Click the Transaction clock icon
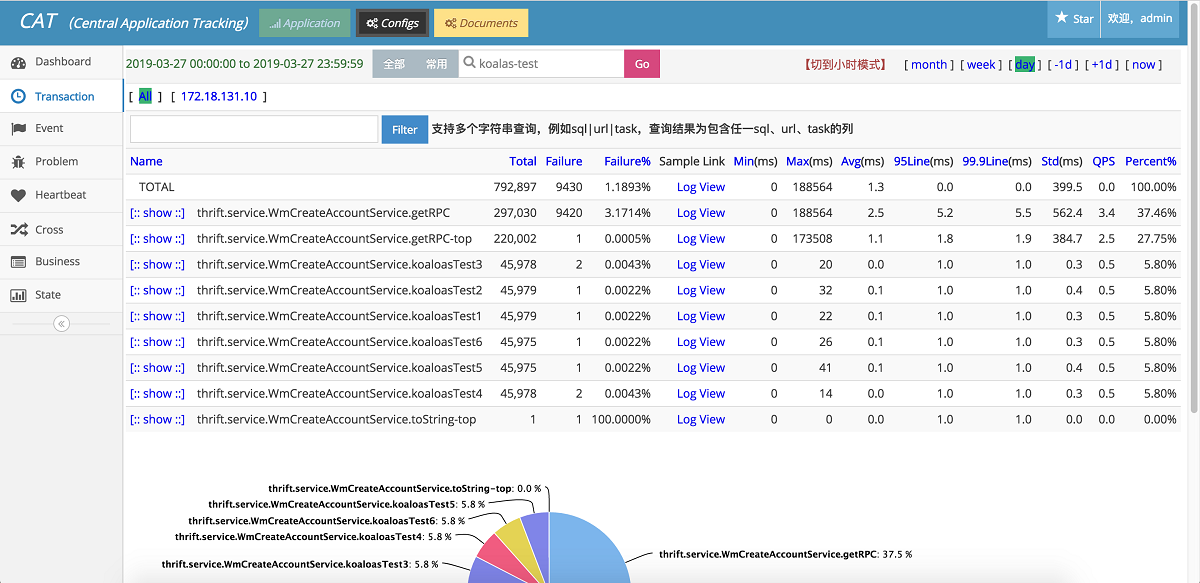 tap(18, 97)
